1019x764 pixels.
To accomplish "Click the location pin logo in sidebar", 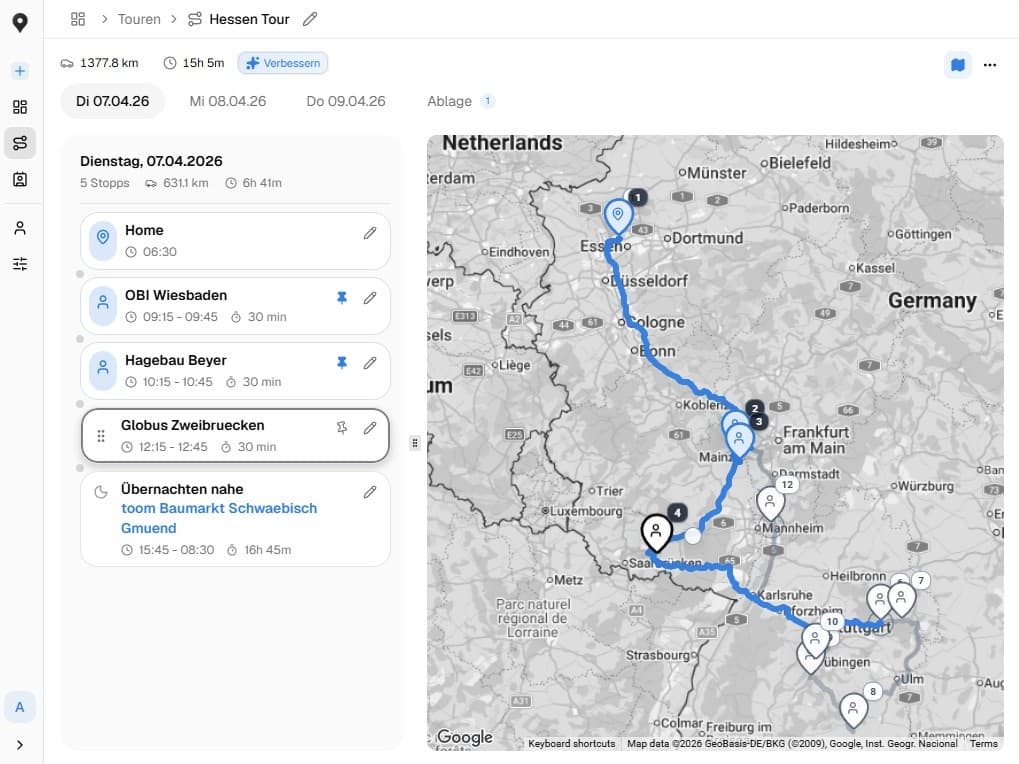I will (x=20, y=22).
